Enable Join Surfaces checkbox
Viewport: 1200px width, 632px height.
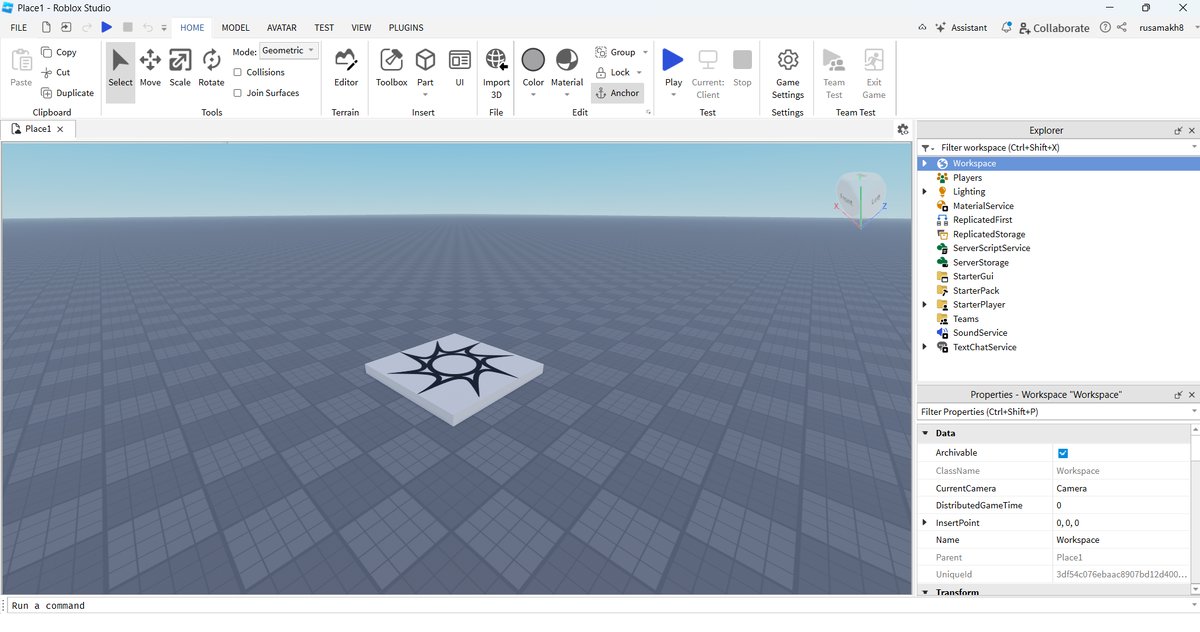237,93
